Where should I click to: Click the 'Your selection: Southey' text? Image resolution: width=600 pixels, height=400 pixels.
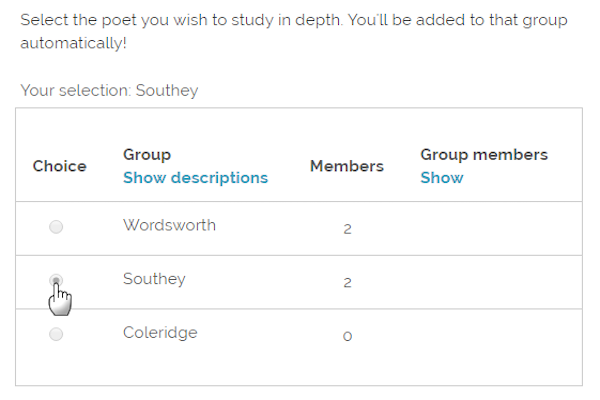tap(109, 90)
